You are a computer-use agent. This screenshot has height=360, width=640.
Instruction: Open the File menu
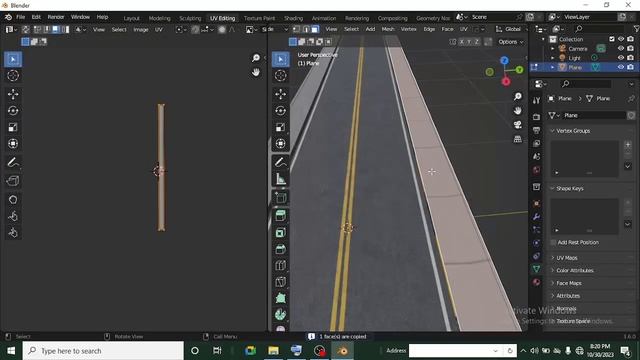20,17
